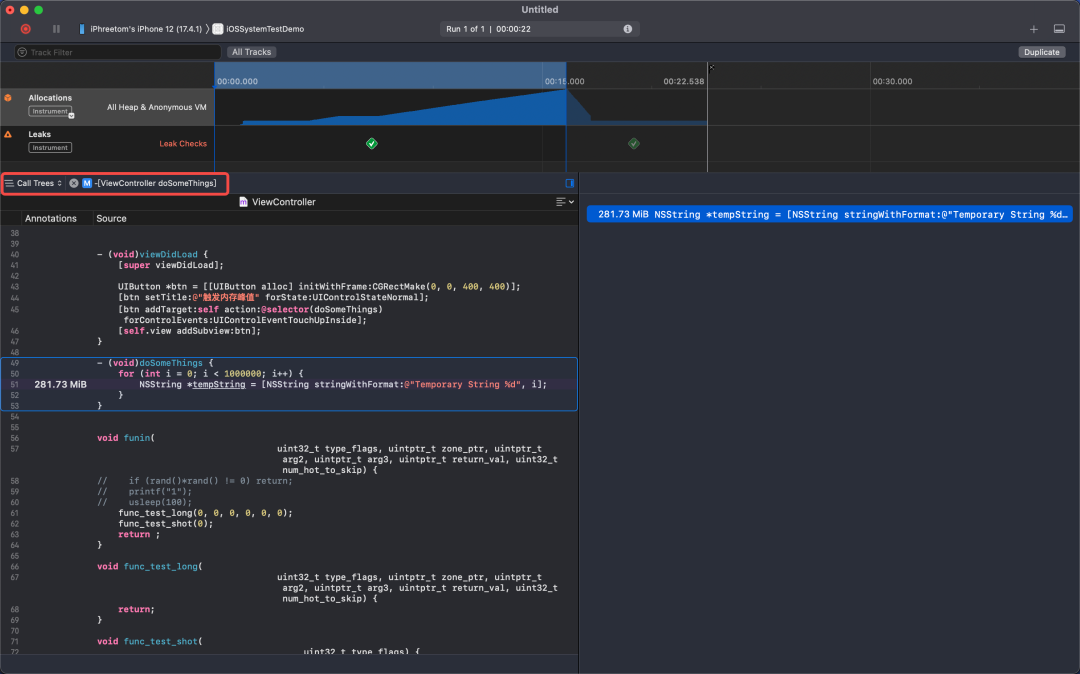Screen dimensions: 1080x674
Task: Open the Call Trees detail dropdown
Action: [34, 183]
